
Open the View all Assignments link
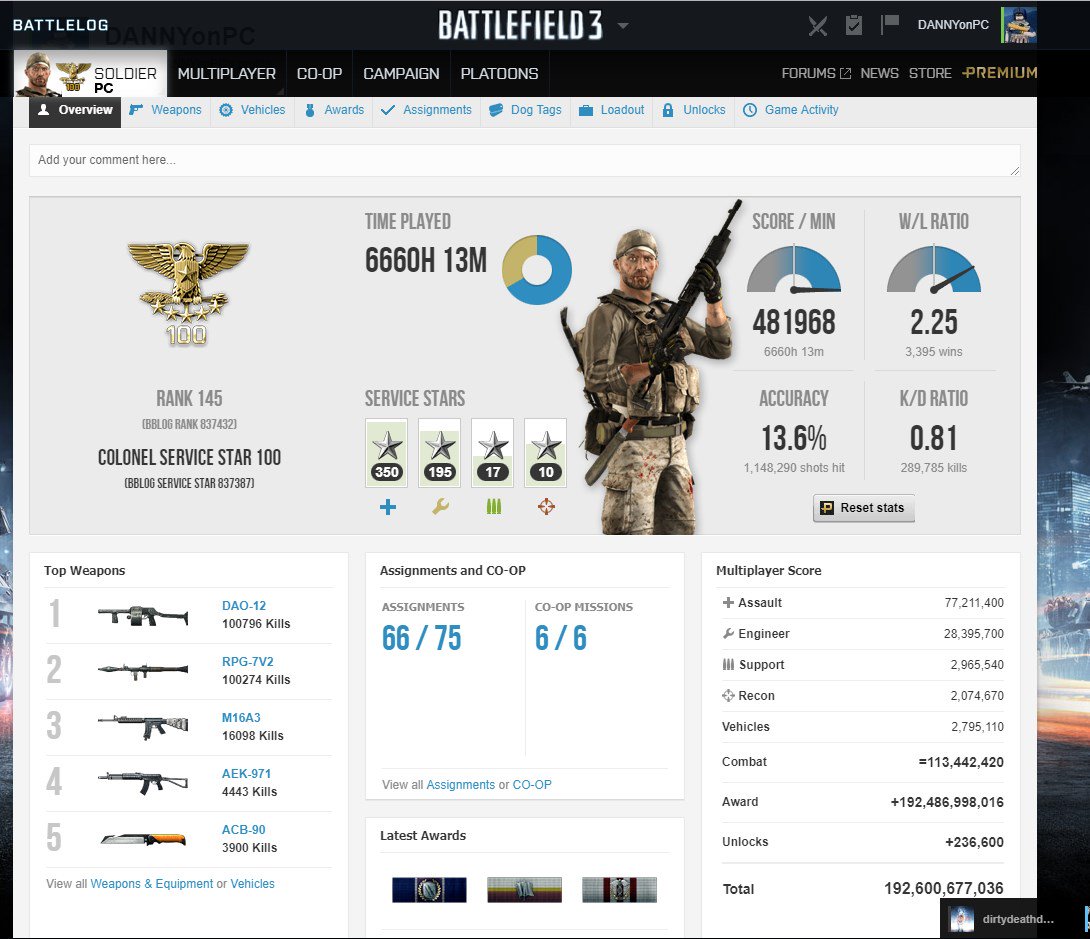pos(460,785)
